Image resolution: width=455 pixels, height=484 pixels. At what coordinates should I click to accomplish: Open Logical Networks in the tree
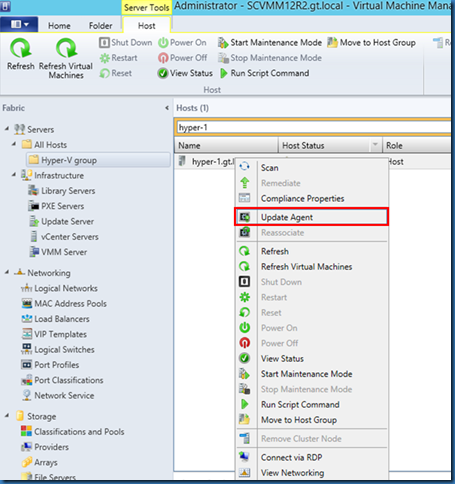click(x=59, y=288)
